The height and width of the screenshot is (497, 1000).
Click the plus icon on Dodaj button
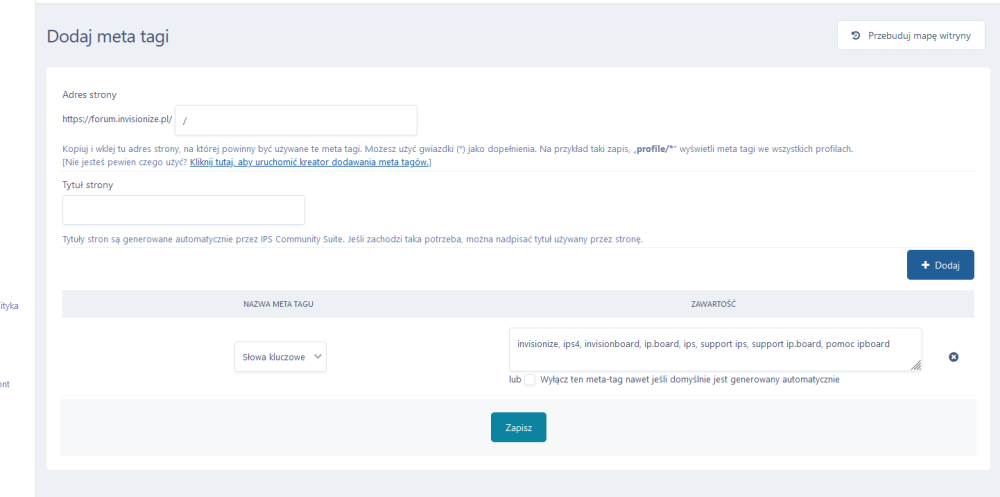[x=925, y=265]
